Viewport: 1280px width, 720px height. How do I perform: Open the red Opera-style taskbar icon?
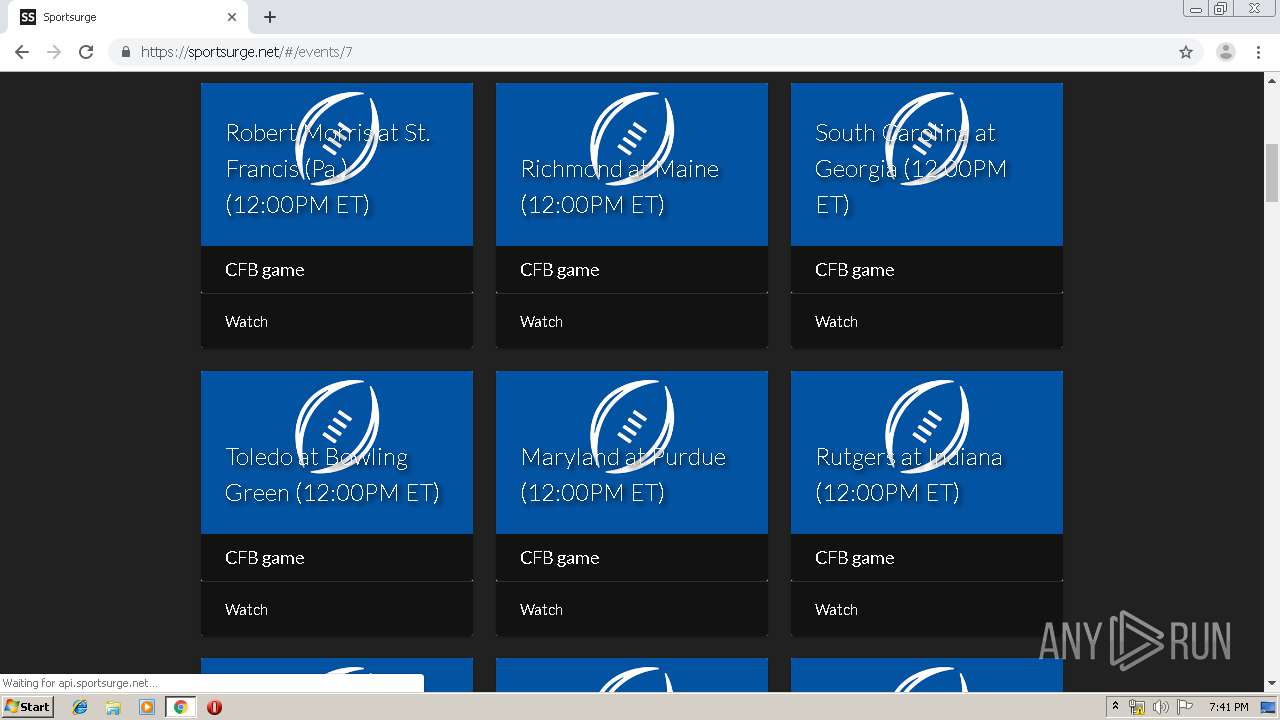214,707
